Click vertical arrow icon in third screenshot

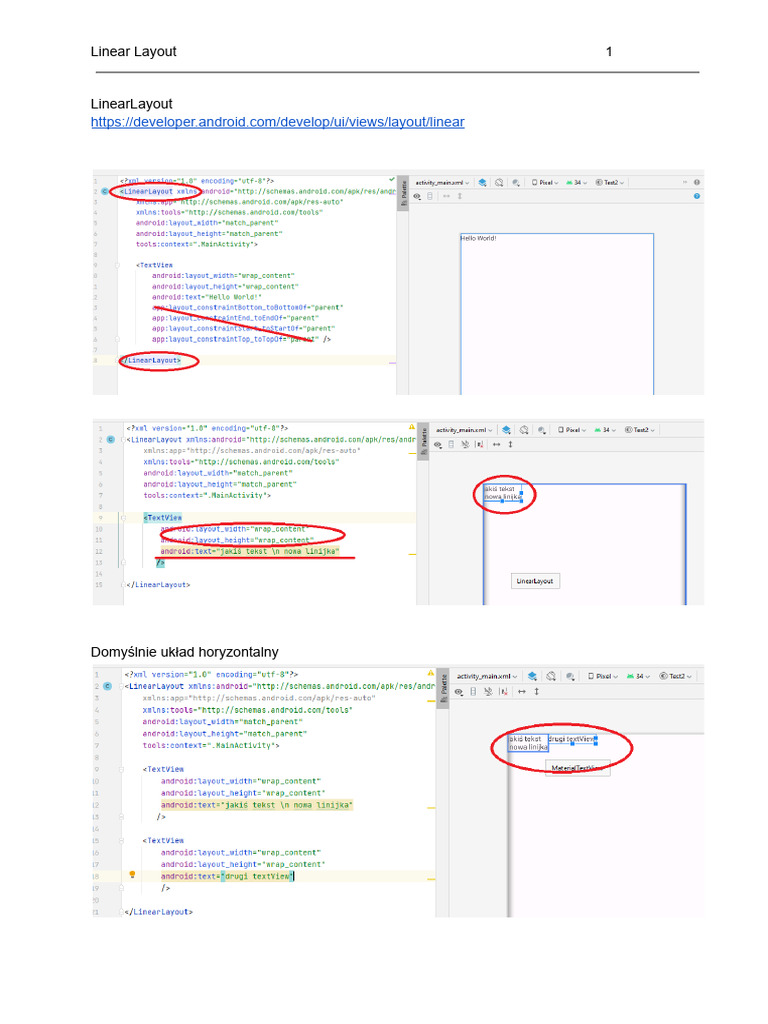pyautogui.click(x=536, y=692)
